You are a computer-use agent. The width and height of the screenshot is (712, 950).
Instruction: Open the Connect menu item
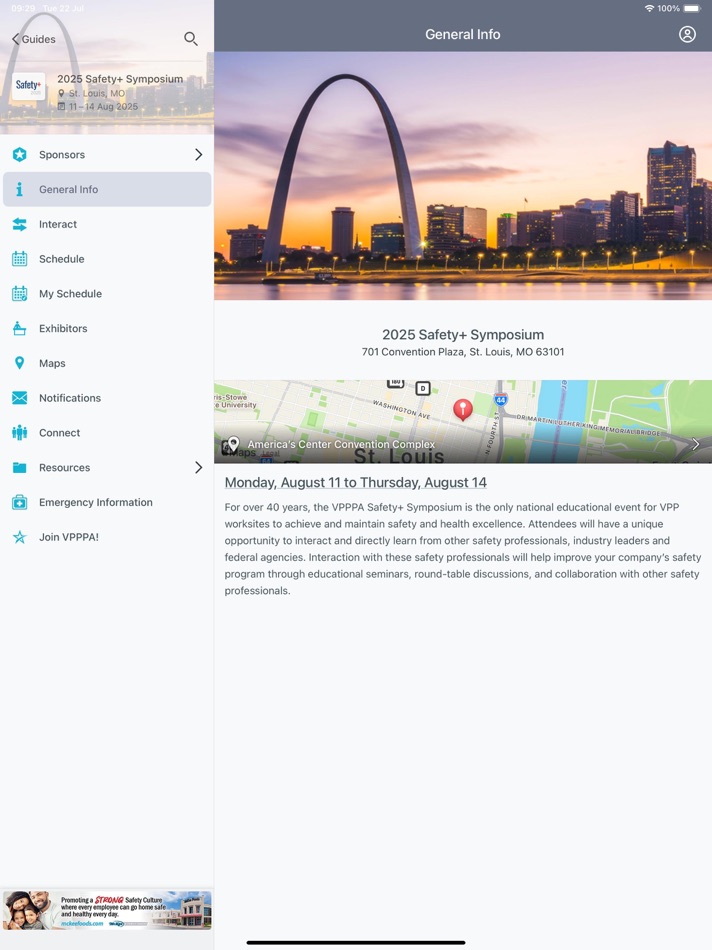[107, 433]
